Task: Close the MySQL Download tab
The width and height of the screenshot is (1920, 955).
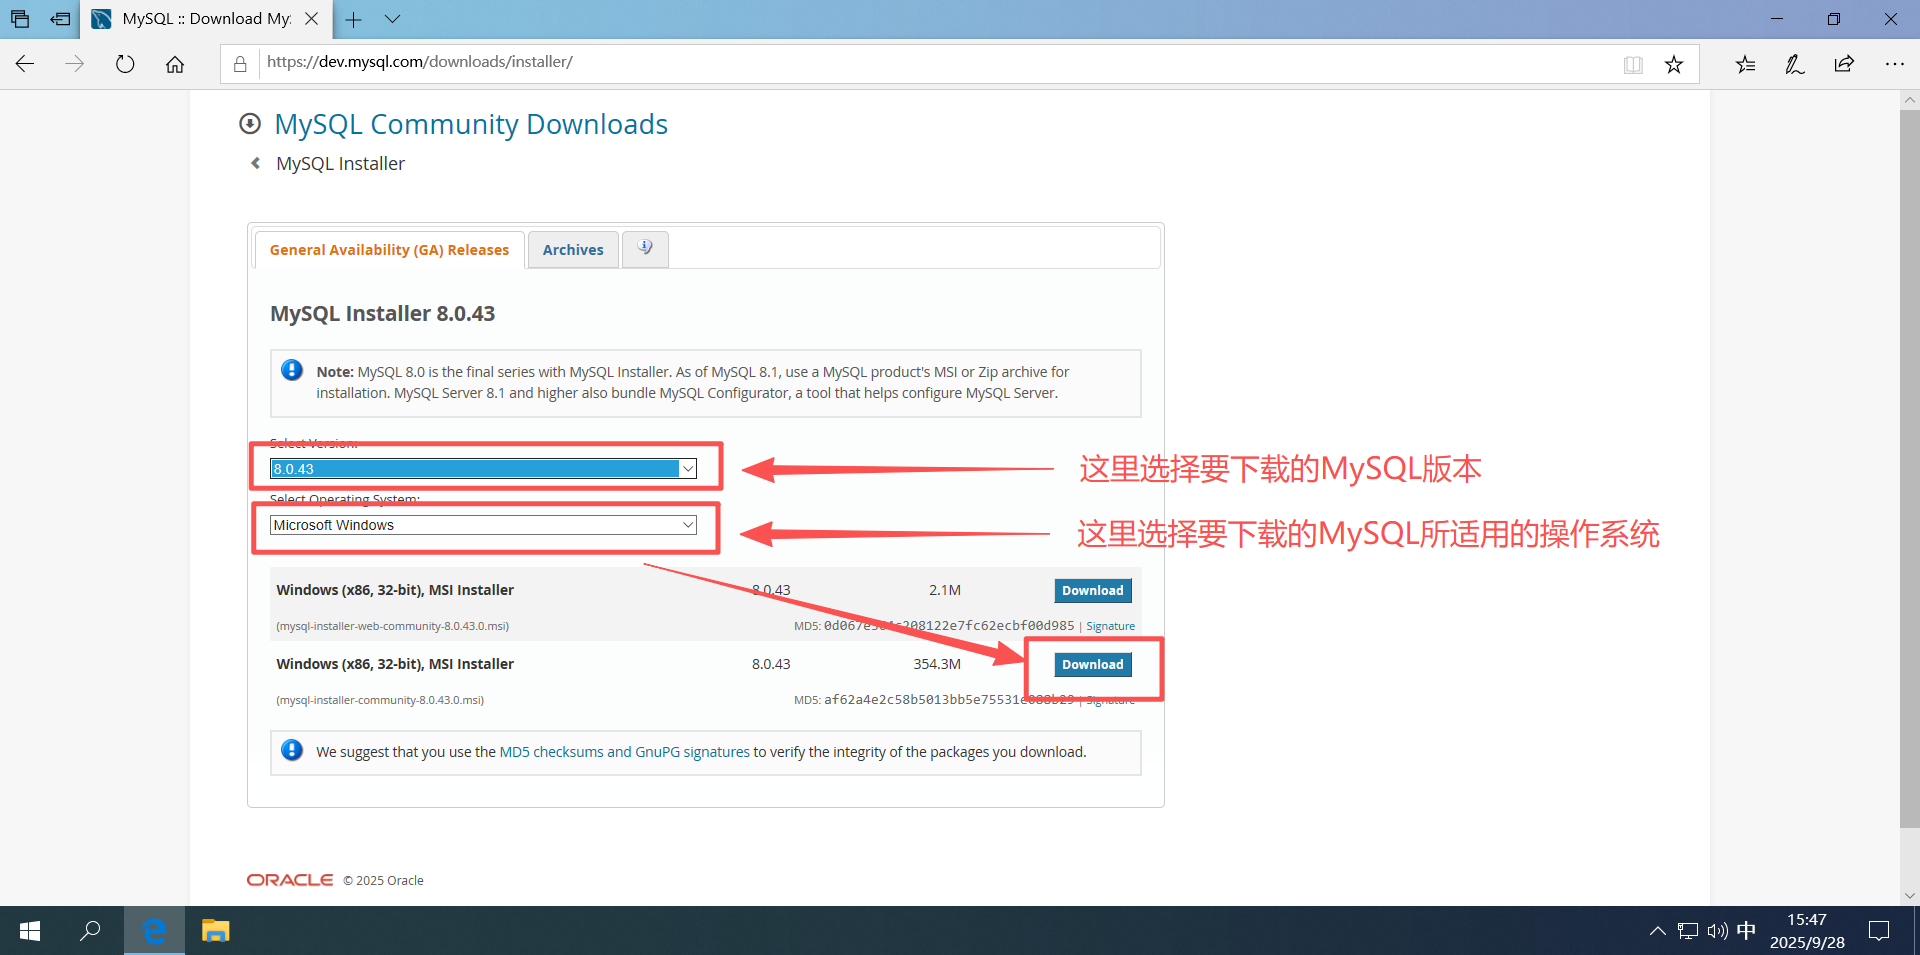Action: pos(311,19)
